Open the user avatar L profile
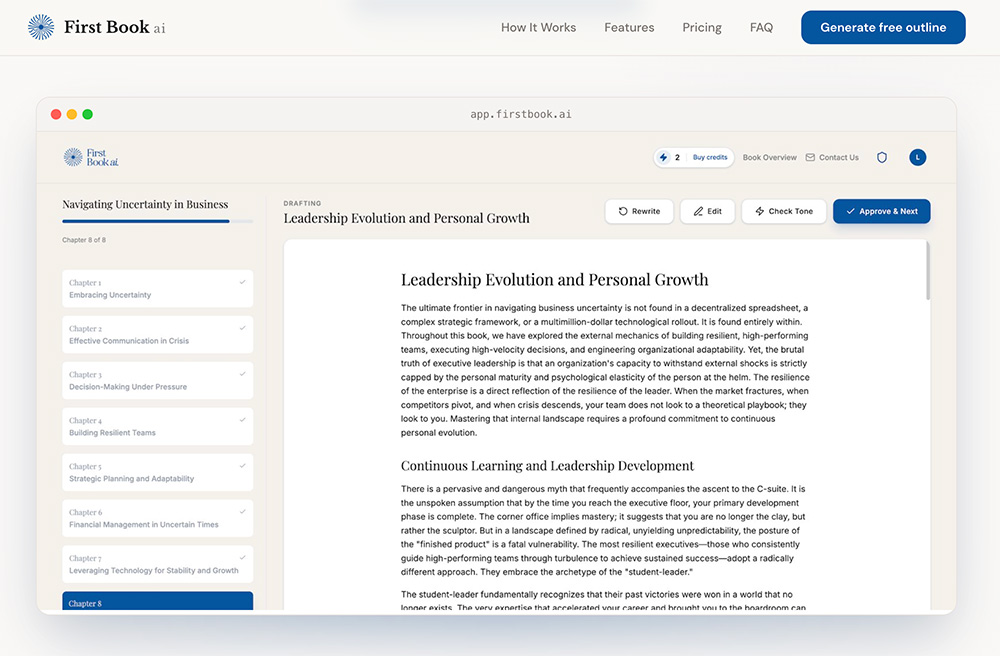The height and width of the screenshot is (656, 1000). pyautogui.click(x=917, y=157)
